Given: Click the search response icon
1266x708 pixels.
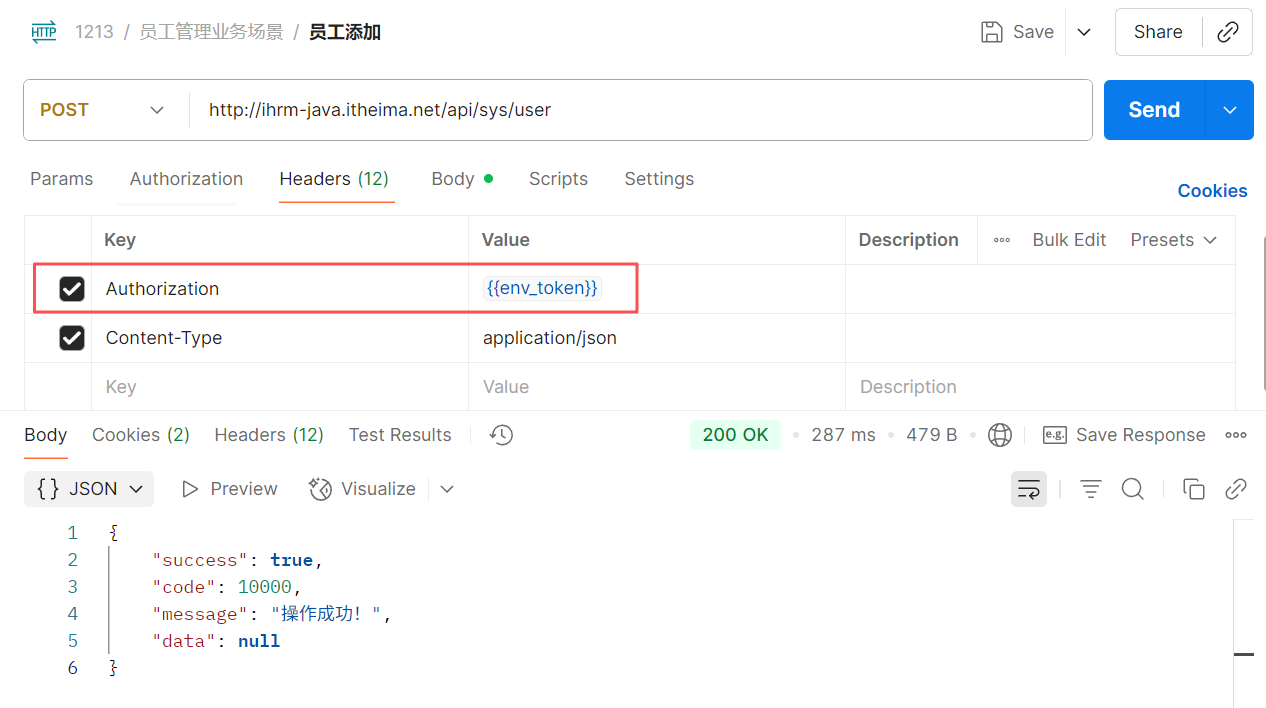Looking at the screenshot, I should tap(1132, 489).
